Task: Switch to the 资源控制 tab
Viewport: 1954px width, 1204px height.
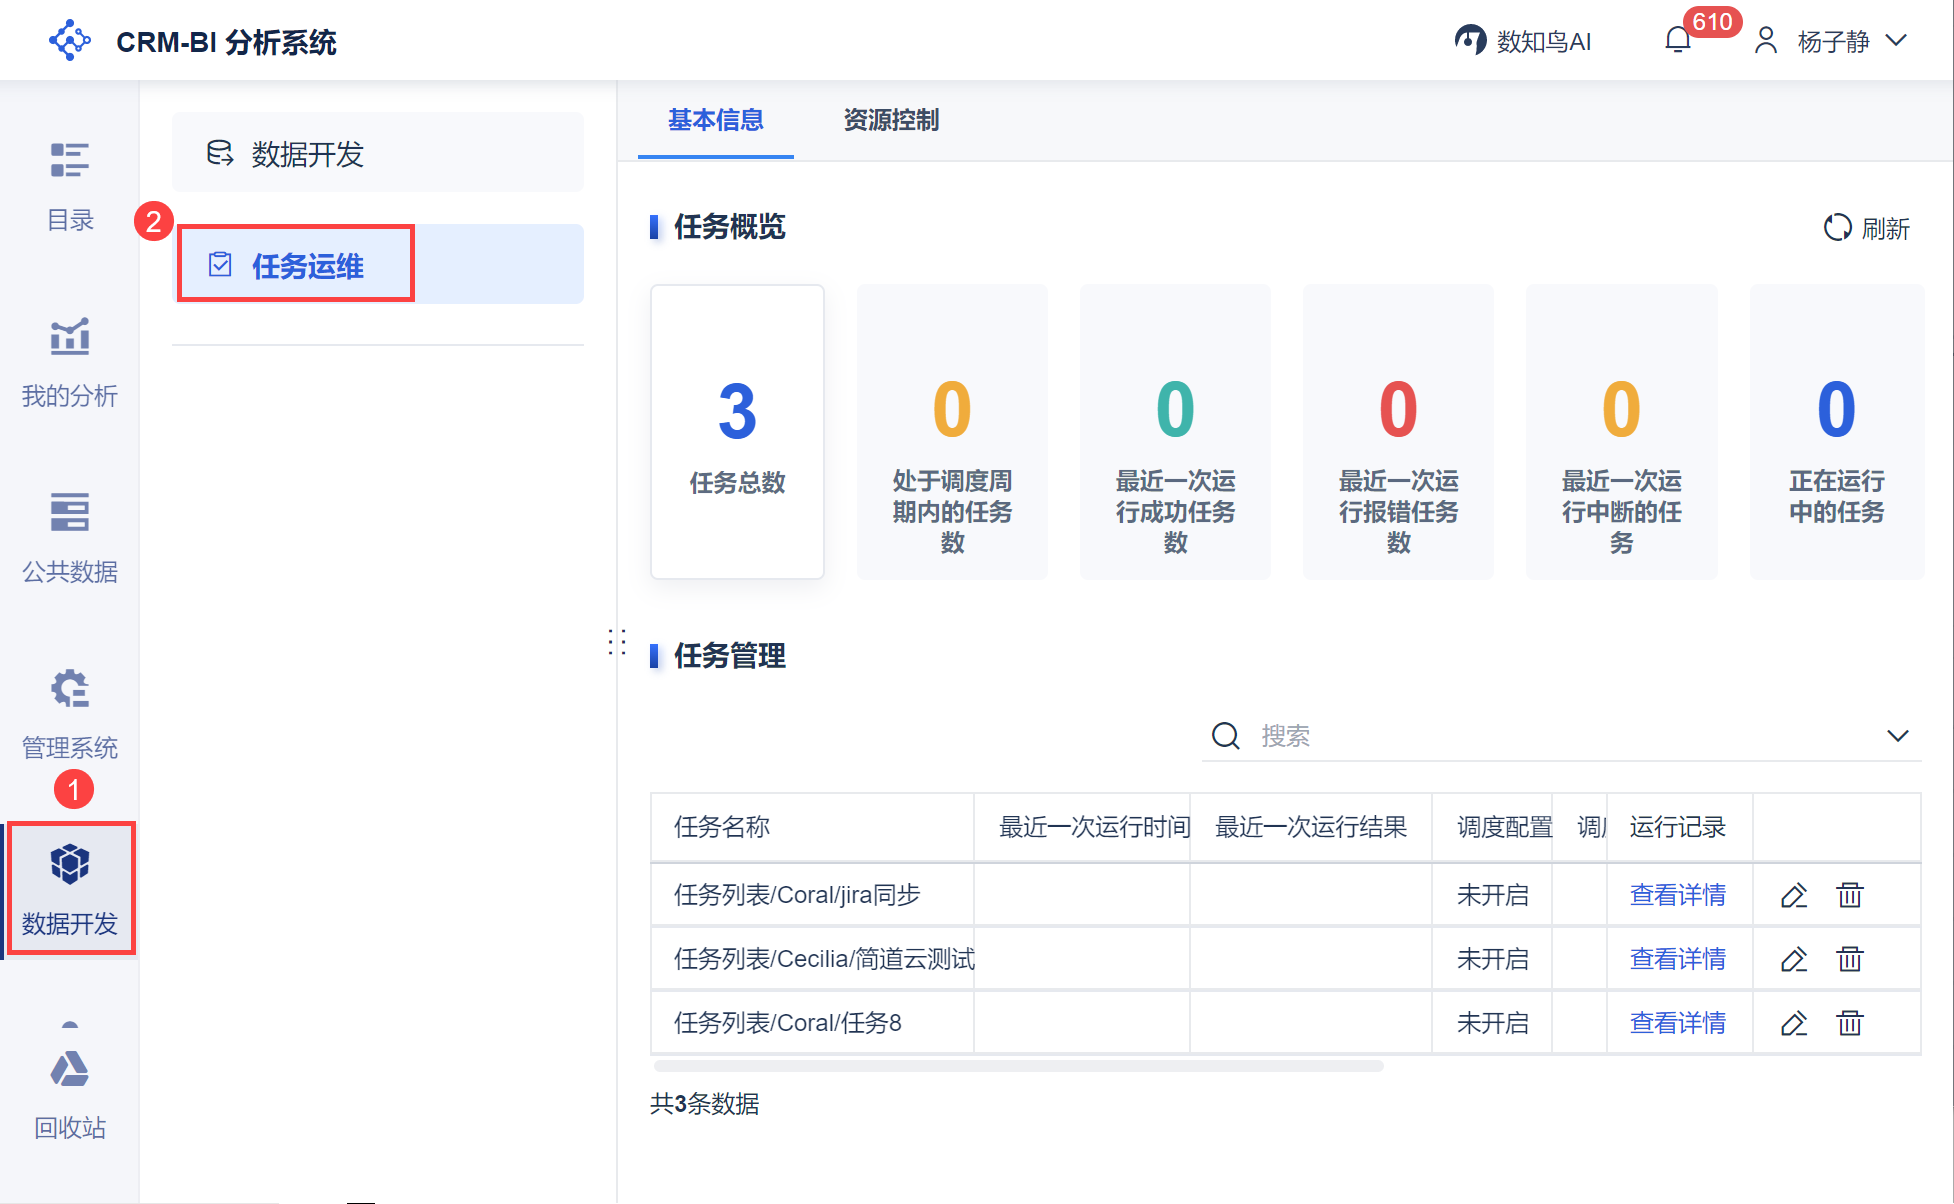Action: point(890,120)
